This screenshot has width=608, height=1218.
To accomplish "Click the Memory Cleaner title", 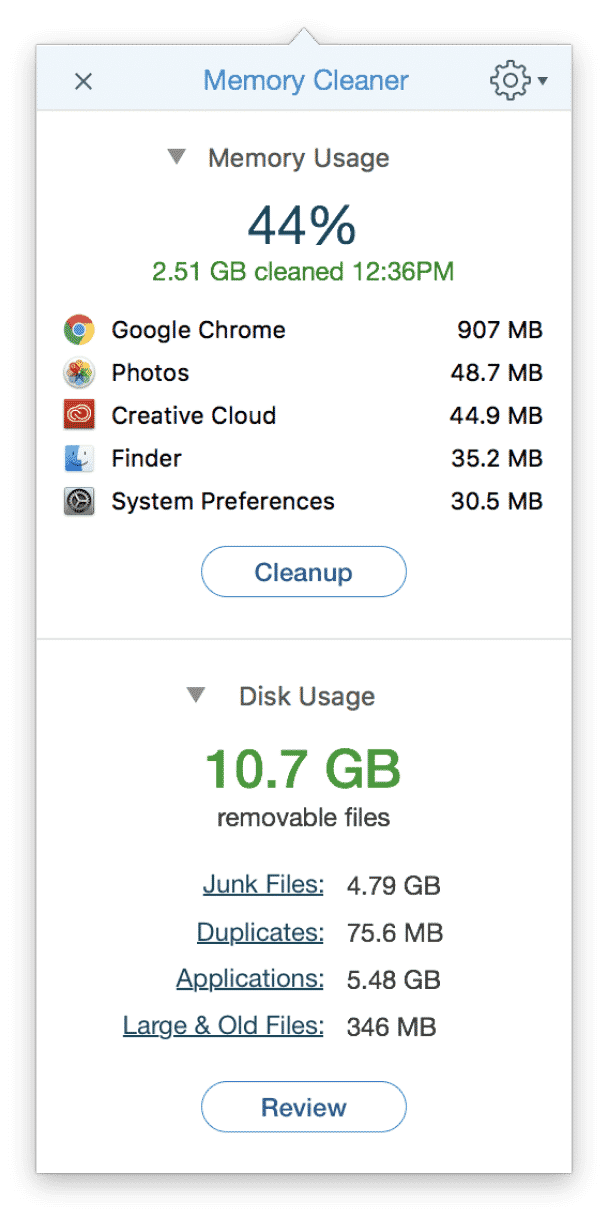I will tap(305, 80).
